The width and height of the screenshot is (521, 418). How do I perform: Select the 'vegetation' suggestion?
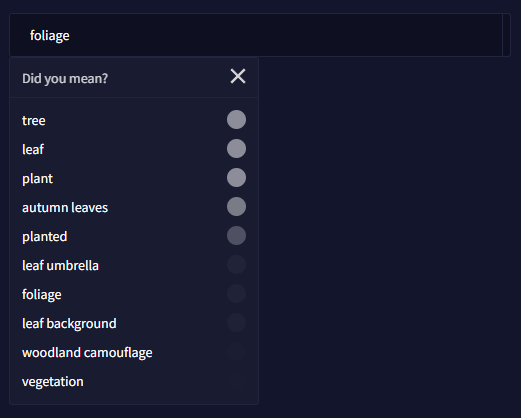[53, 382]
